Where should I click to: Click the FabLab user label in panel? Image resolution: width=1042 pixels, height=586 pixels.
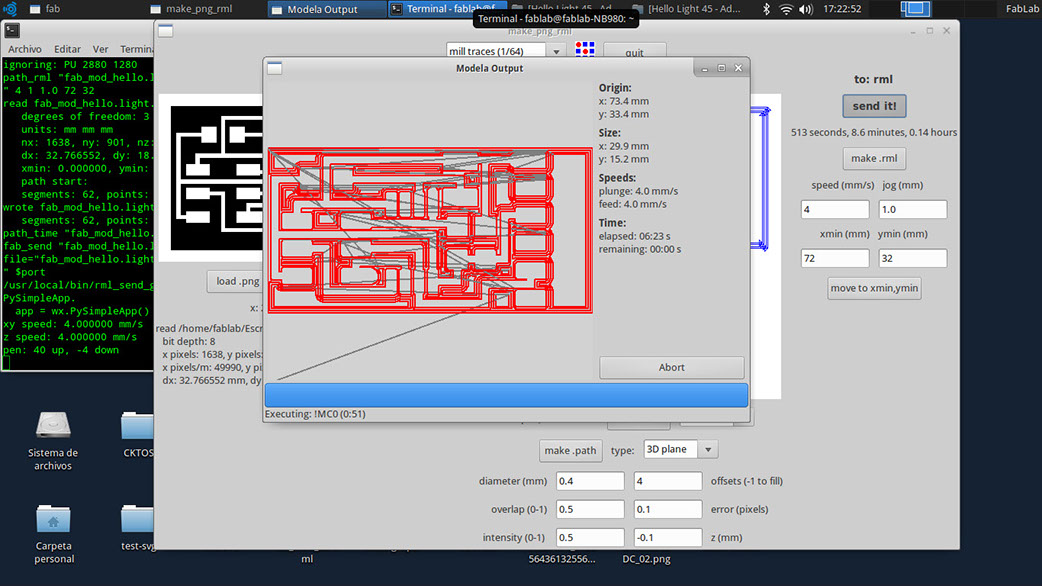pyautogui.click(x=1022, y=9)
